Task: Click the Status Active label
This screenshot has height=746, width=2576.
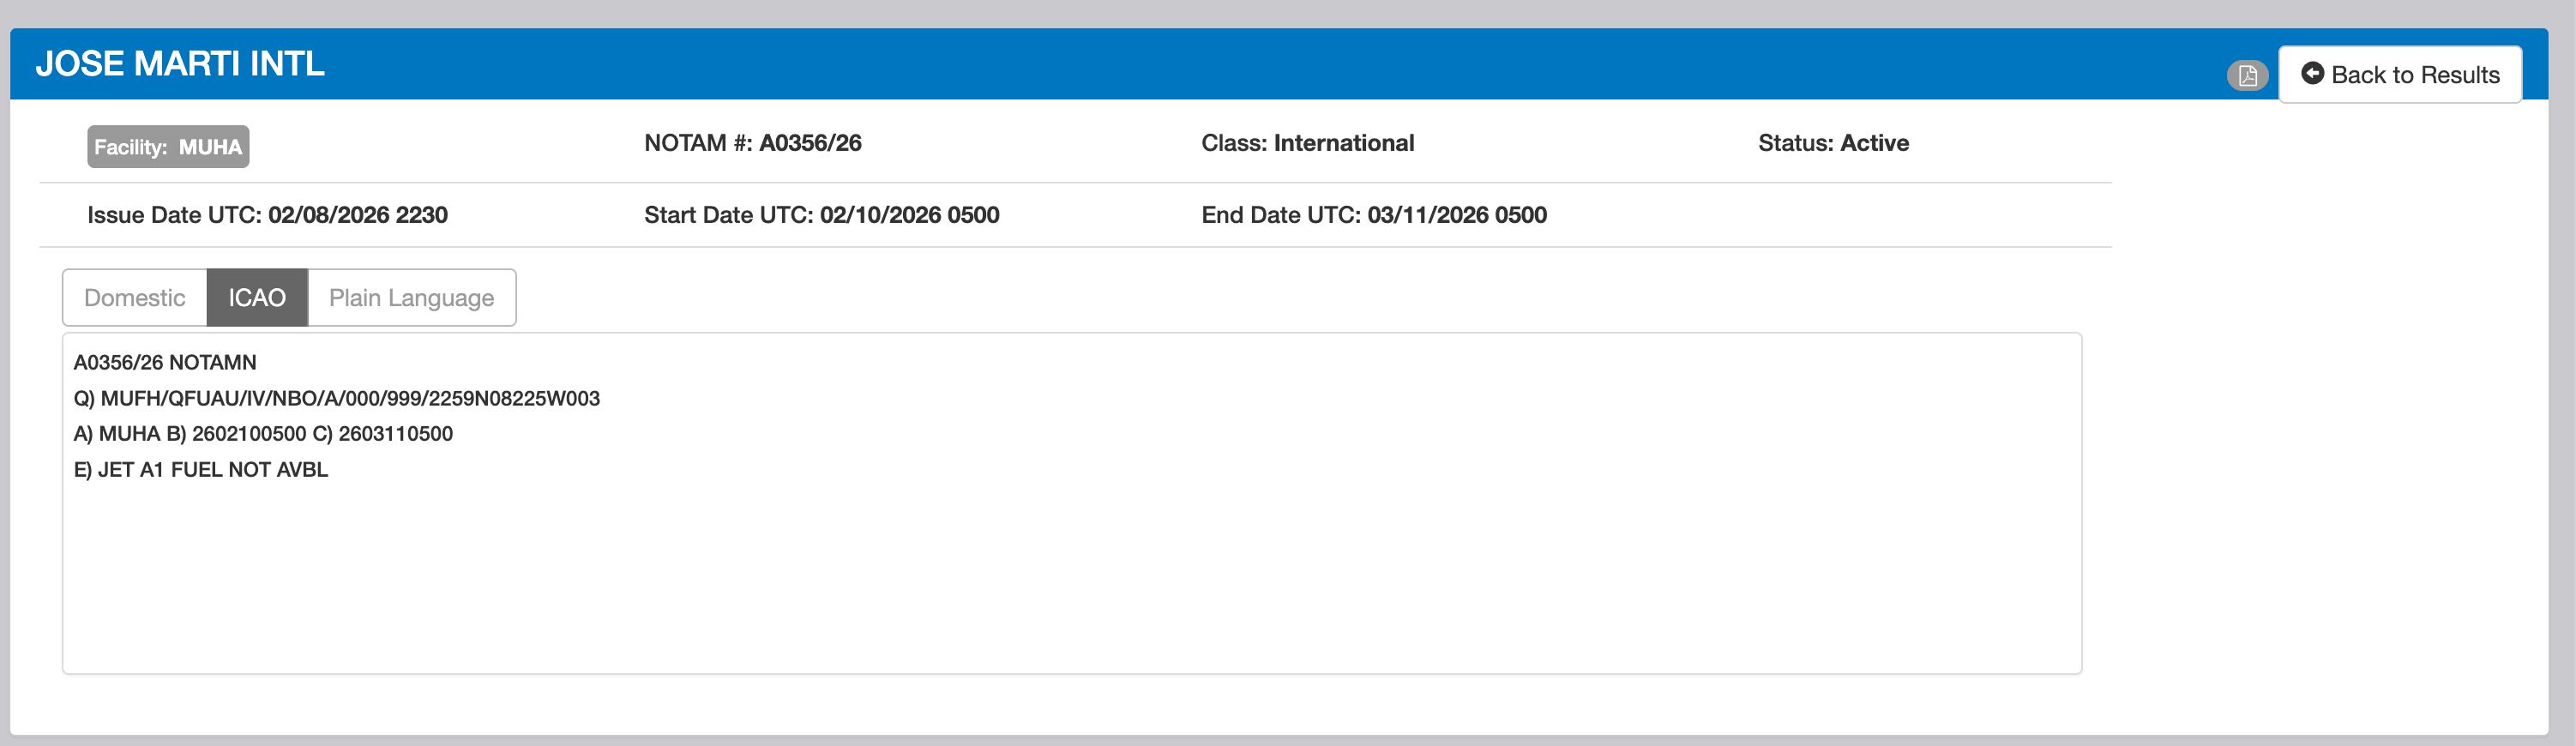Action: 1833,143
